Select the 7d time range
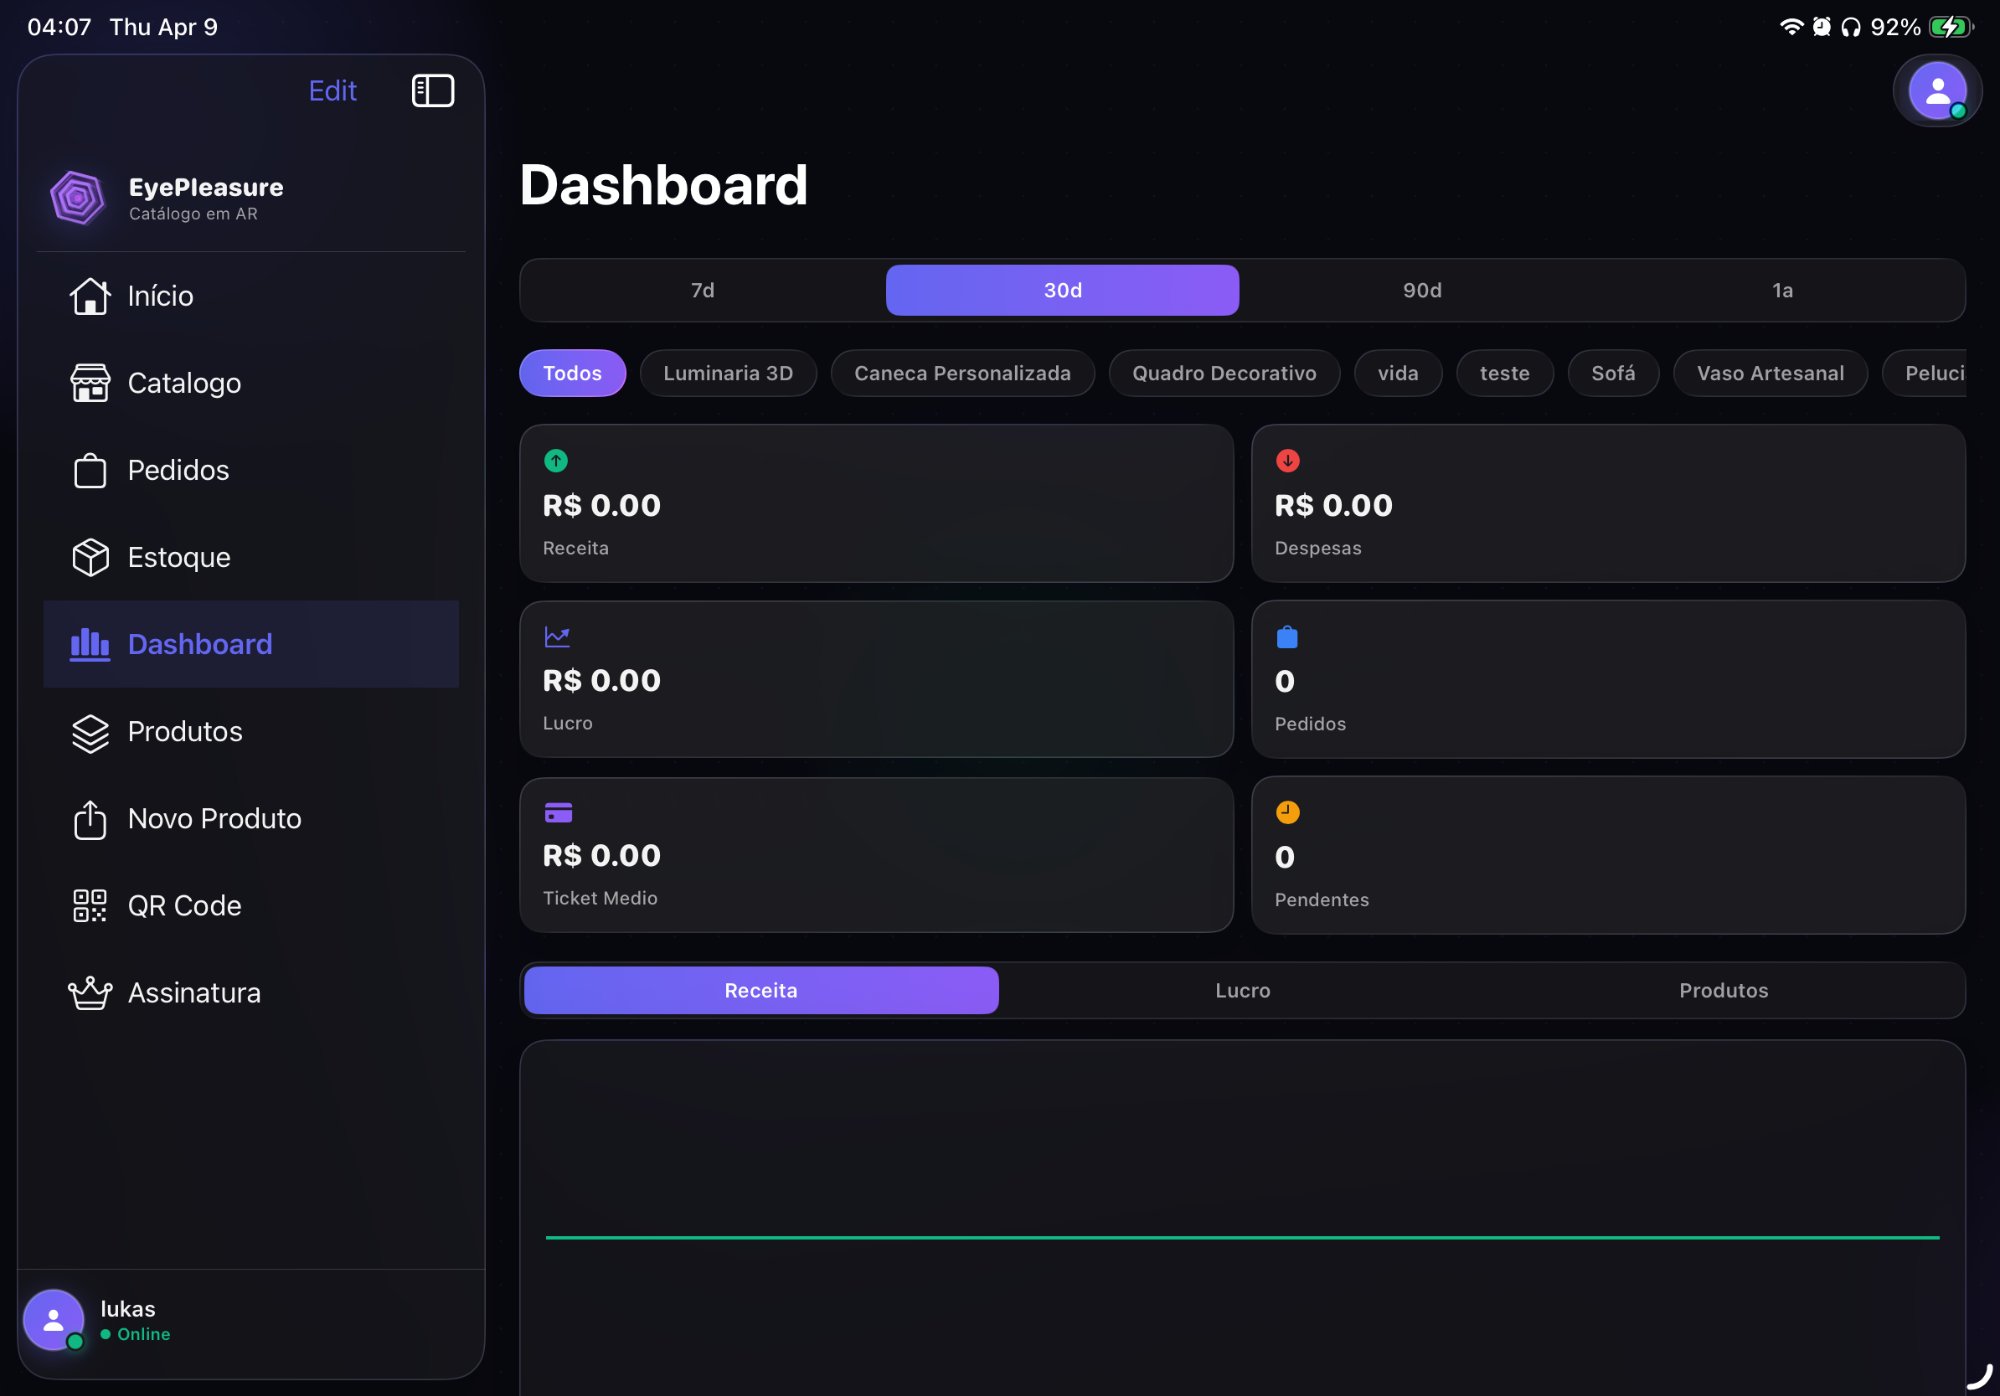This screenshot has height=1396, width=2000. (703, 290)
